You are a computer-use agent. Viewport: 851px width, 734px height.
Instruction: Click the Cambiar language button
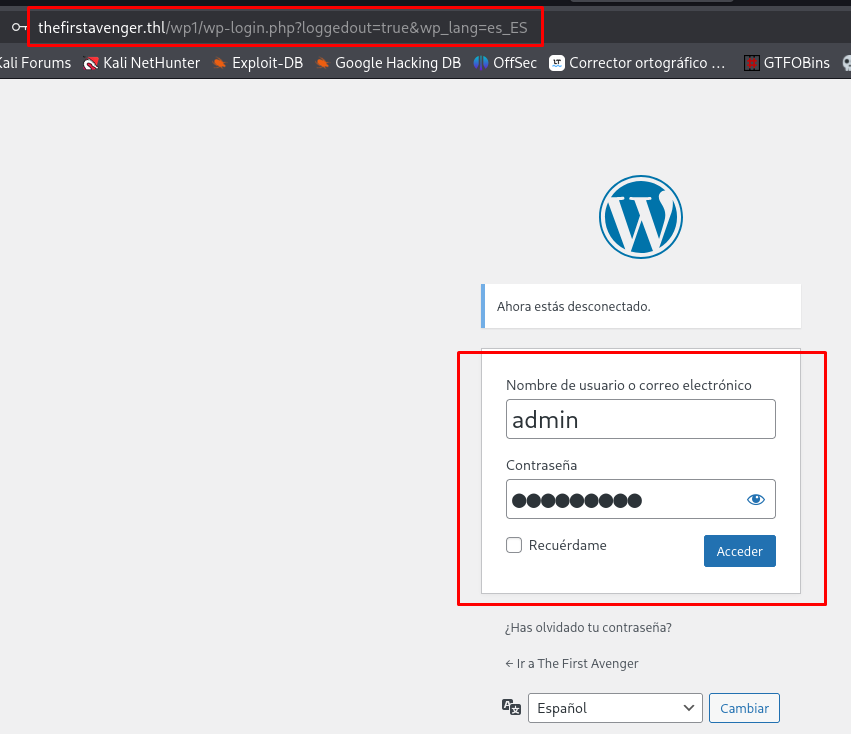click(x=744, y=708)
